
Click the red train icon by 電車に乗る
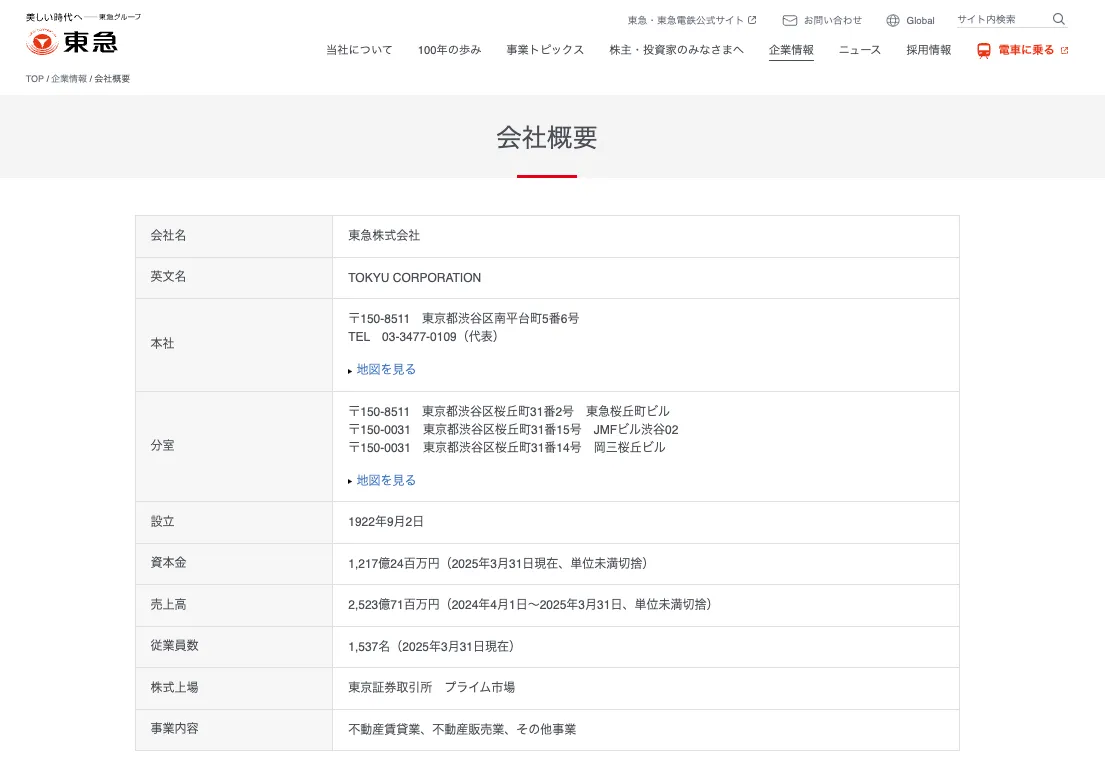[x=983, y=48]
